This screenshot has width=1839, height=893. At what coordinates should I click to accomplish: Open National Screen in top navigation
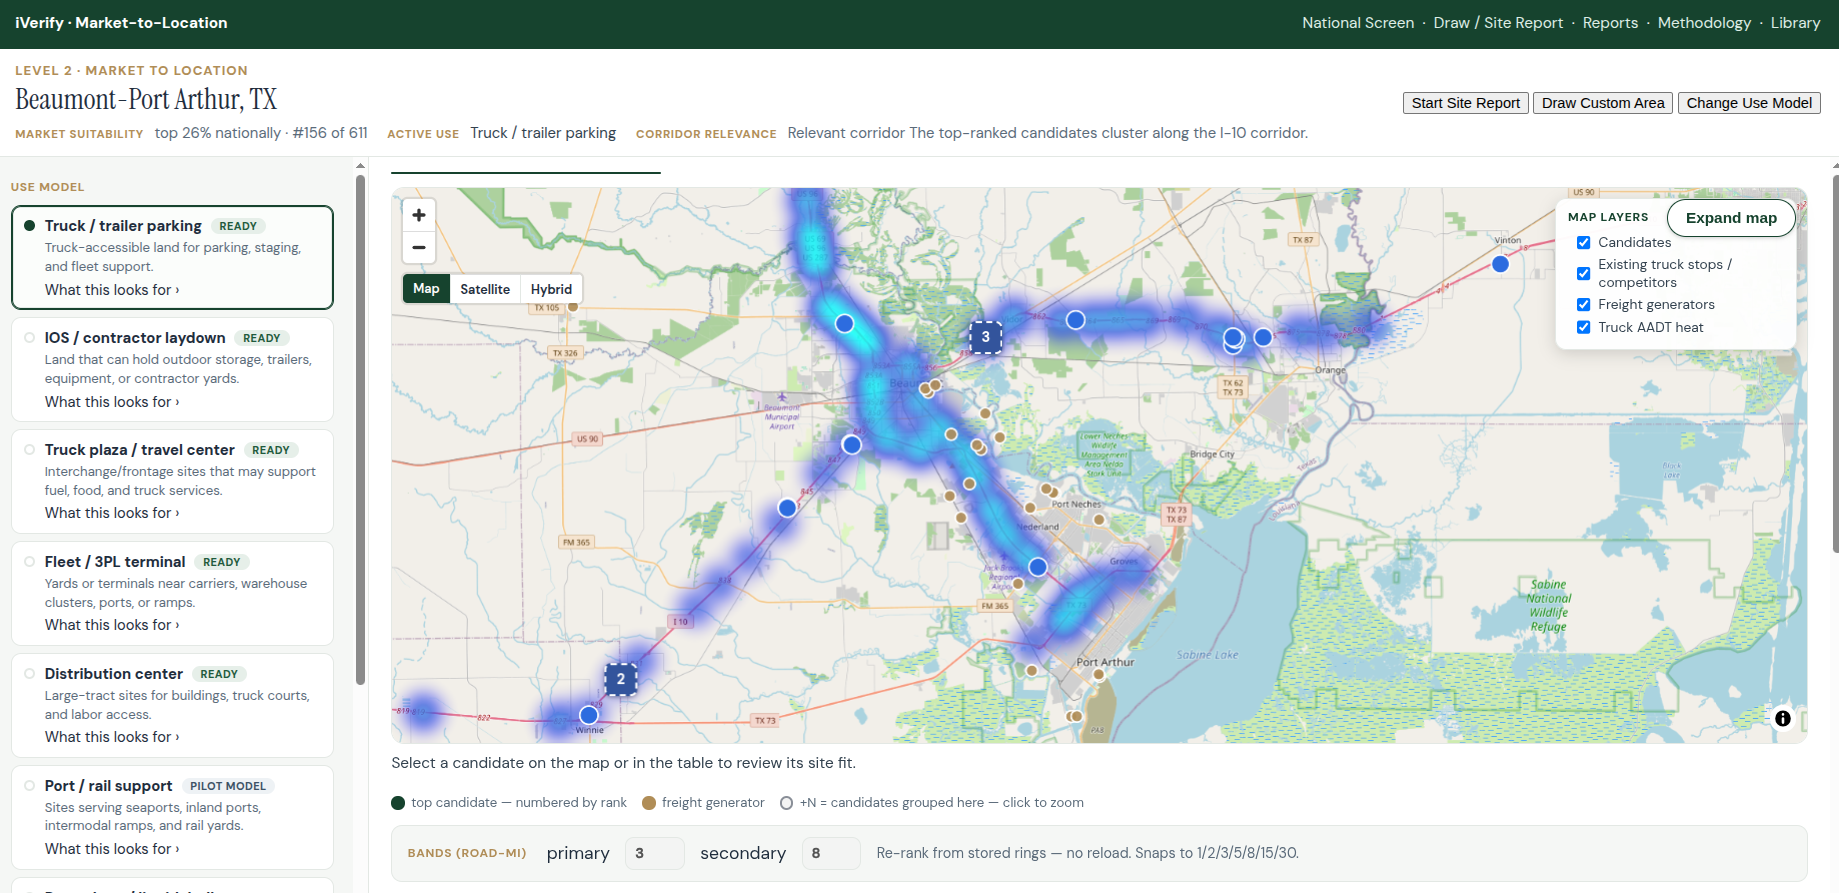pyautogui.click(x=1358, y=23)
